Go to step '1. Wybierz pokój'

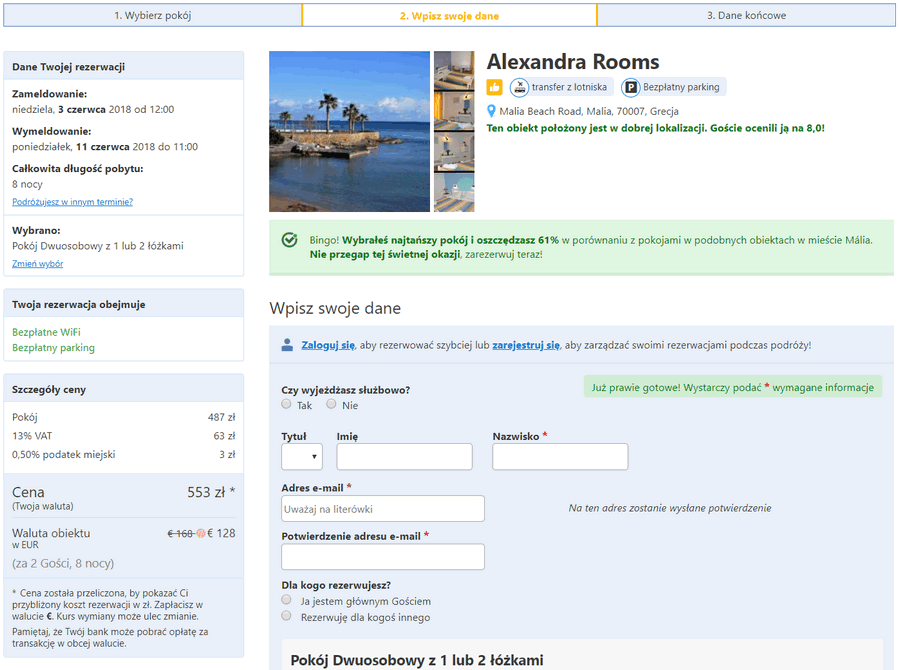click(153, 16)
